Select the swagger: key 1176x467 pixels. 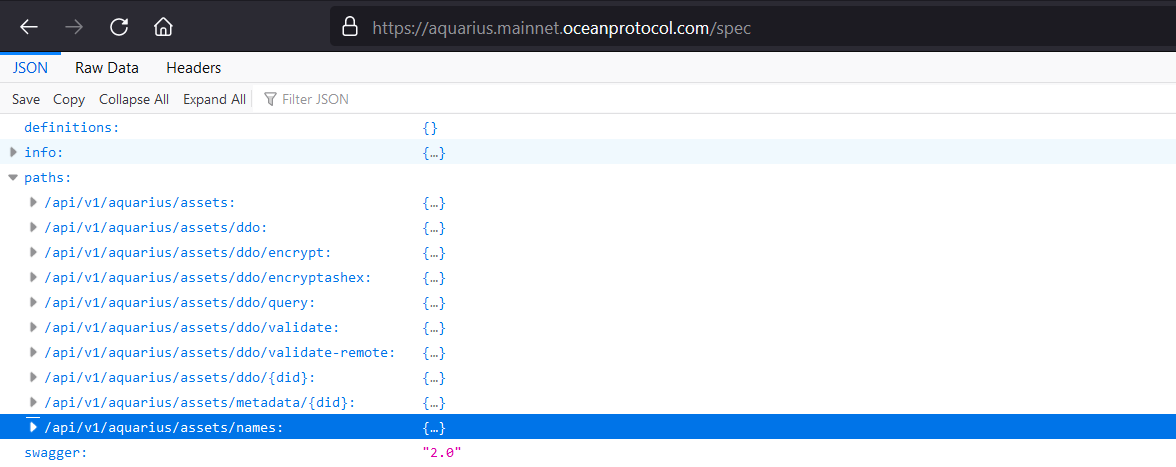point(56,453)
